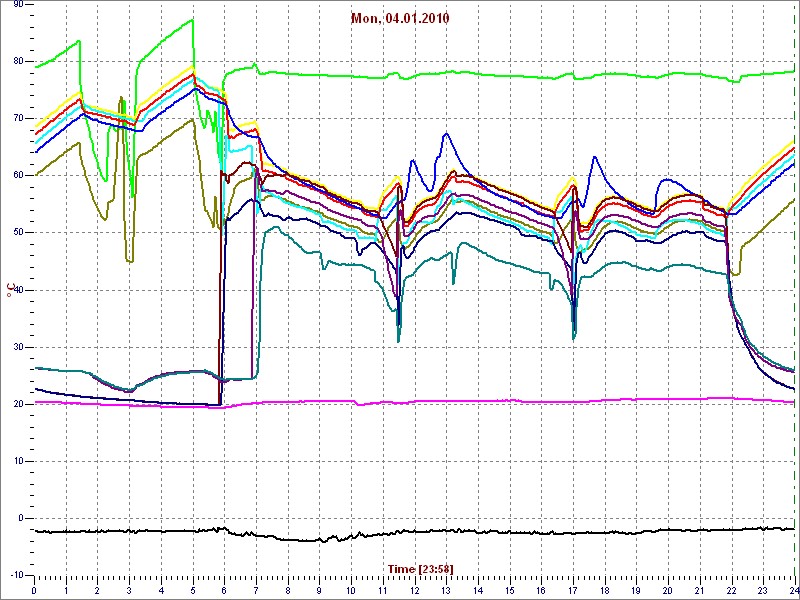The height and width of the screenshot is (600, 800).
Task: Click the chart date title 'Mon, 04.01.2010'
Action: [400, 19]
